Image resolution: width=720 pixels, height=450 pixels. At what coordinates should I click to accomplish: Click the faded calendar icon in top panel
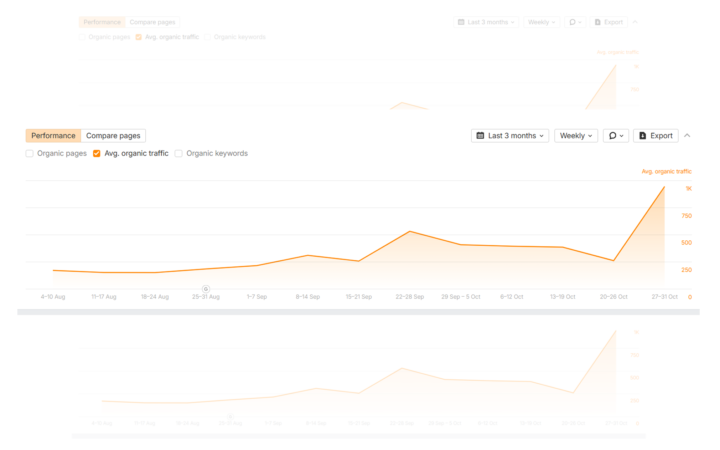pyautogui.click(x=461, y=22)
